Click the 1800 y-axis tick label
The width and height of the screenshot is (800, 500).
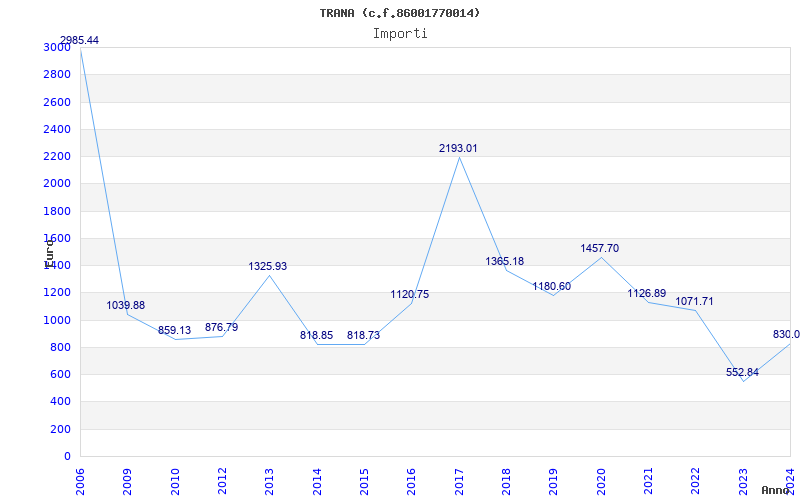pos(57,211)
